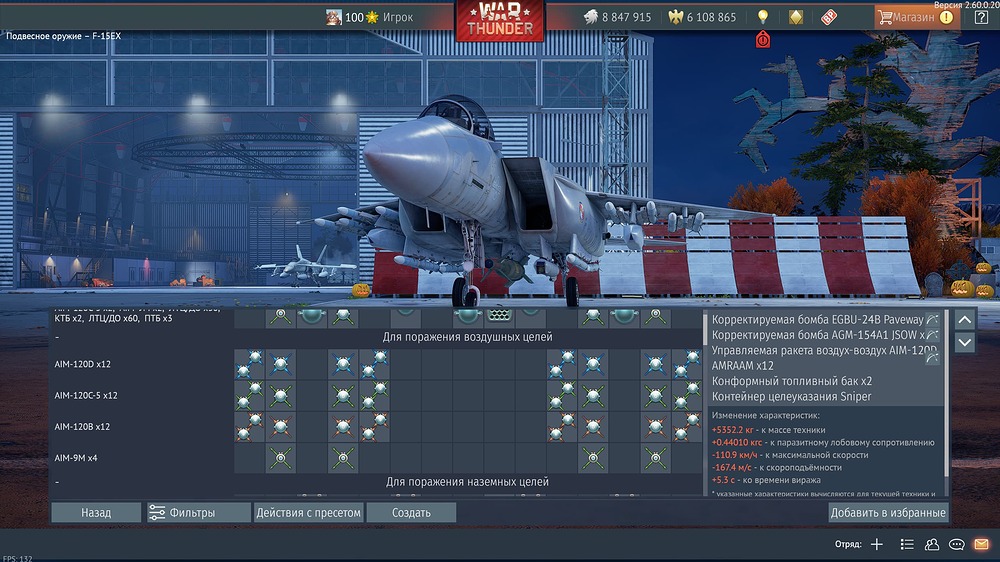The image size is (1000, 562).
Task: Click the up arrow button beside description panel
Action: coord(964,320)
